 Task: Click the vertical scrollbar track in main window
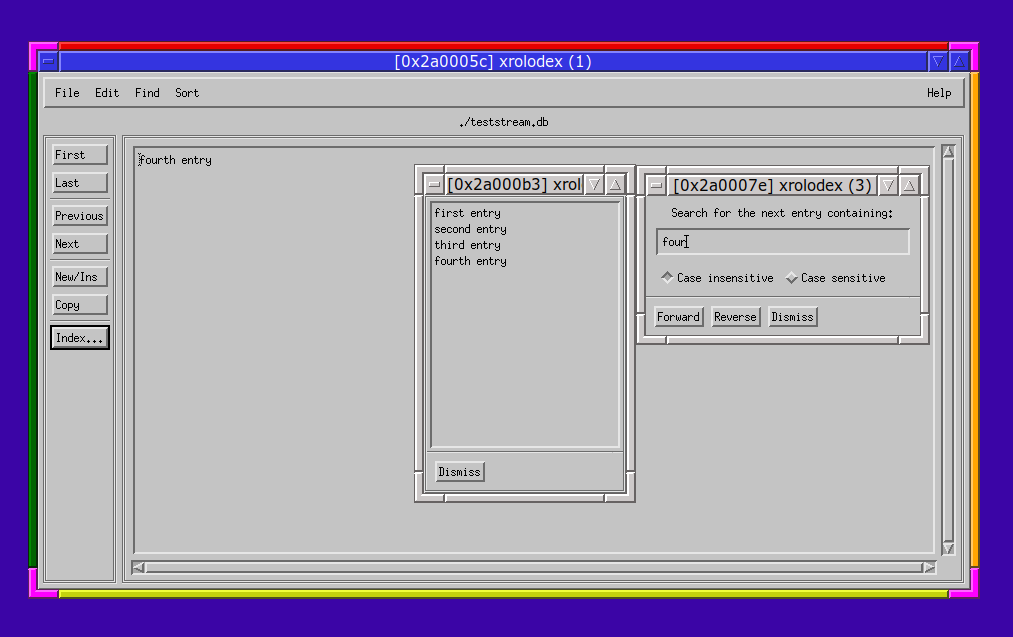(948, 350)
